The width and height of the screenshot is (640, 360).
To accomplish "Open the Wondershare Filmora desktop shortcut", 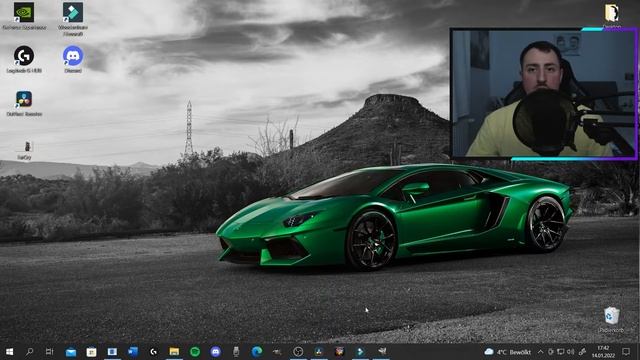I will point(73,18).
